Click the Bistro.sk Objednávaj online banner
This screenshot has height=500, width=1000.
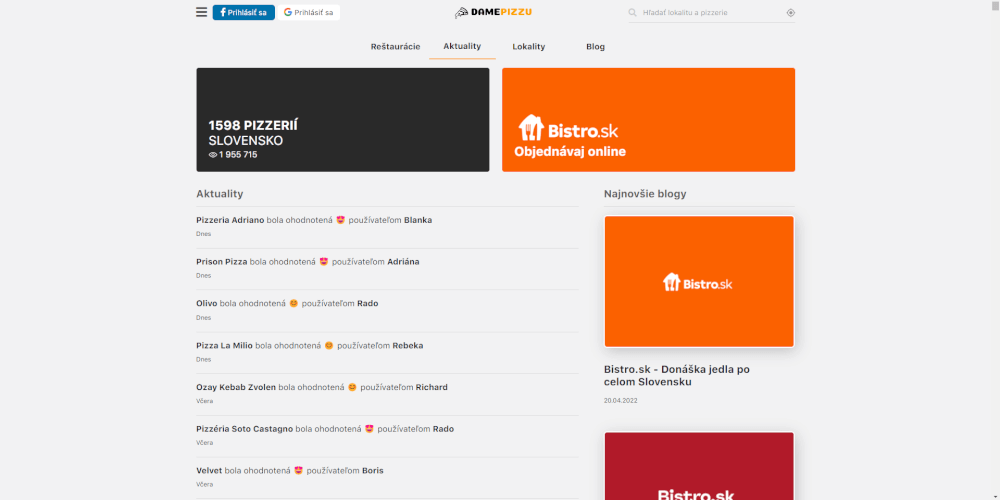648,120
